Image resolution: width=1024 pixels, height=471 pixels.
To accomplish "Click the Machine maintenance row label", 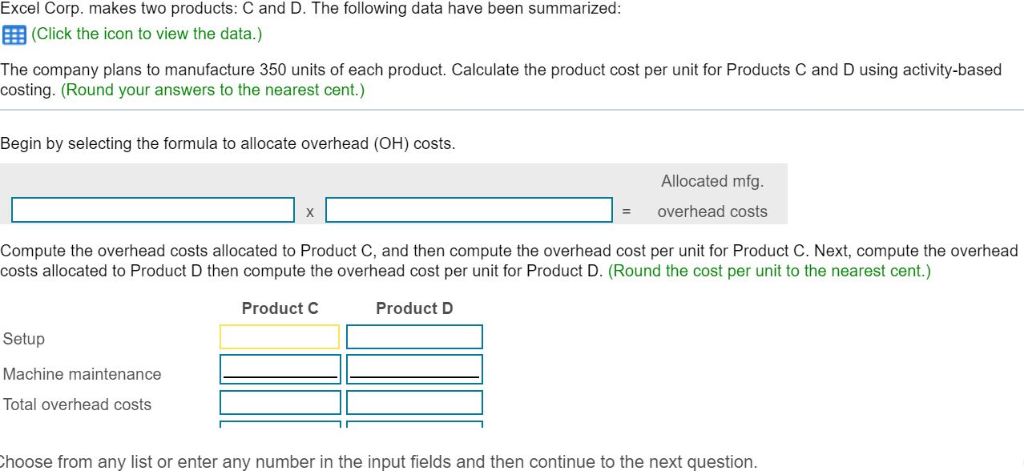I will click(x=82, y=374).
